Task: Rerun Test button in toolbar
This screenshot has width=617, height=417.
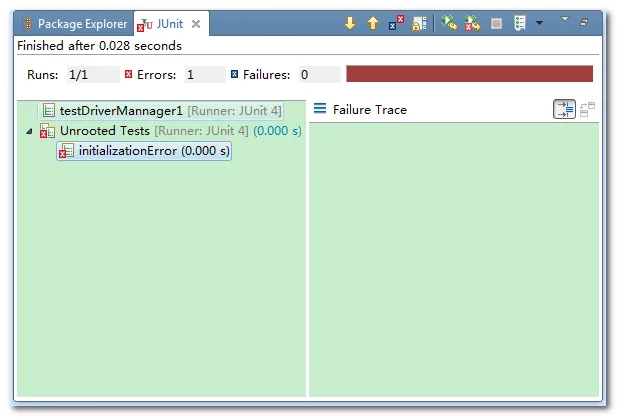Action: click(449, 23)
